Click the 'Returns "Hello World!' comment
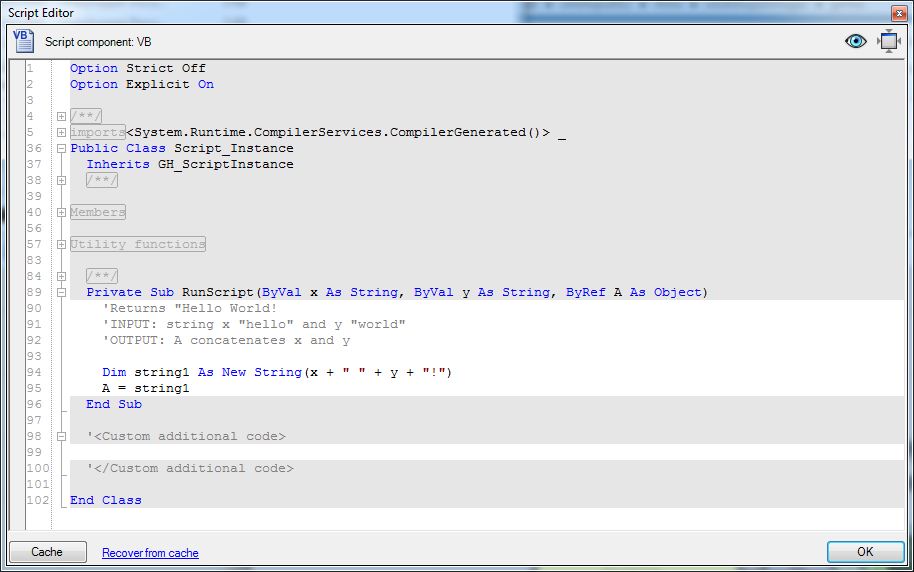The height and width of the screenshot is (572, 914). [x=189, y=308]
